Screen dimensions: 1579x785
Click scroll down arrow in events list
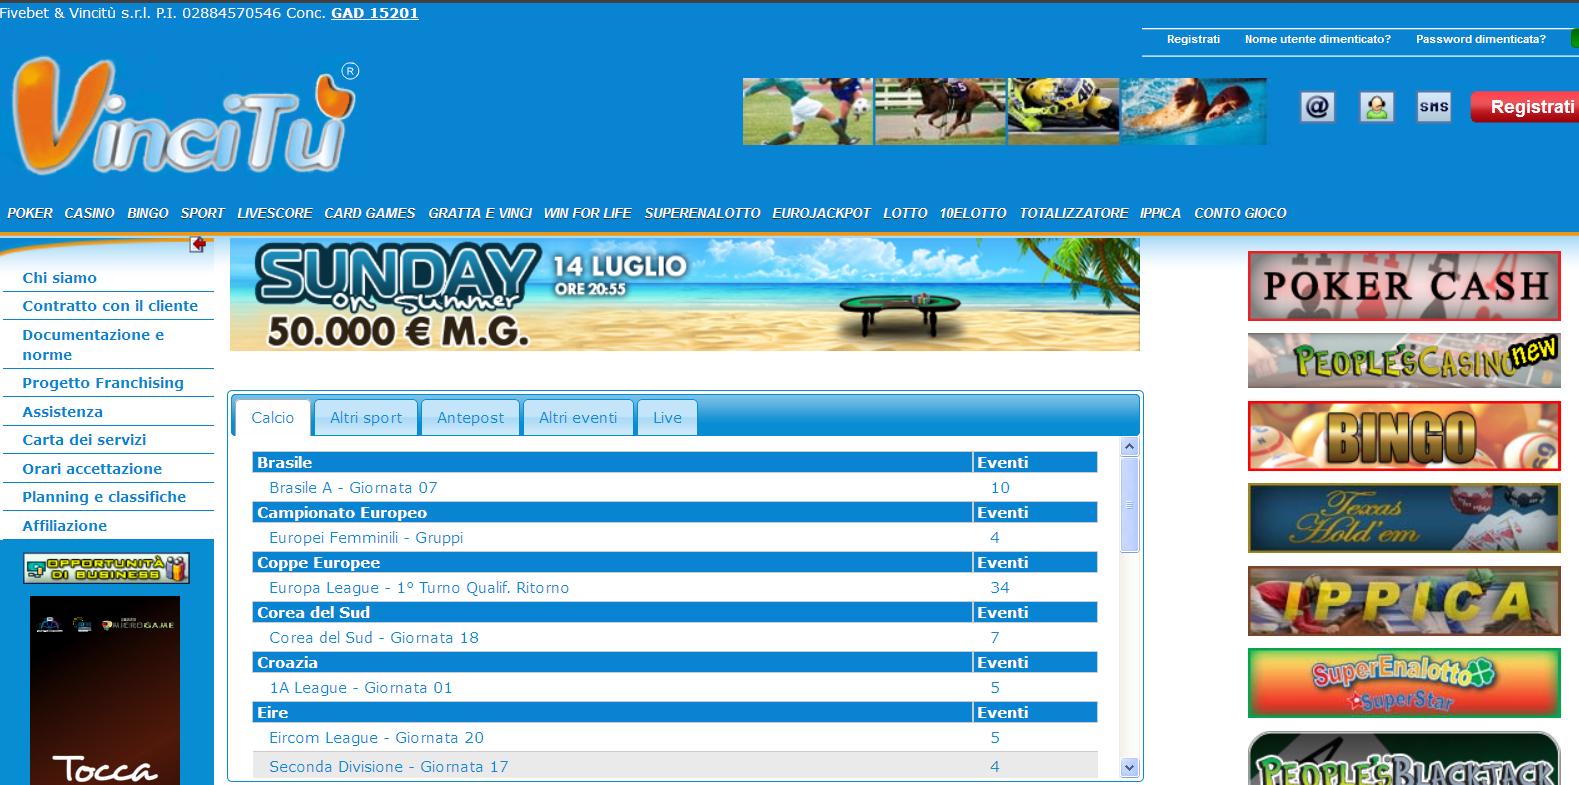(x=1130, y=768)
